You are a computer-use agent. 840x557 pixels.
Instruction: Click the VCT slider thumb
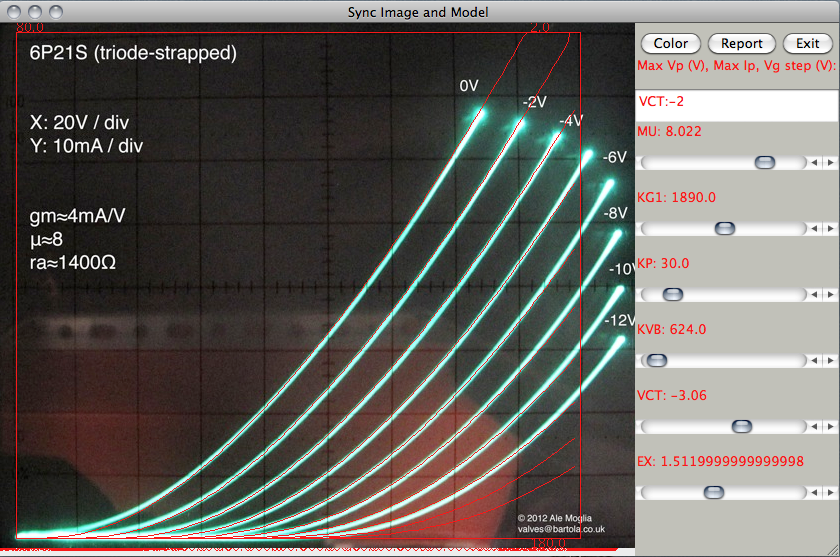(742, 426)
